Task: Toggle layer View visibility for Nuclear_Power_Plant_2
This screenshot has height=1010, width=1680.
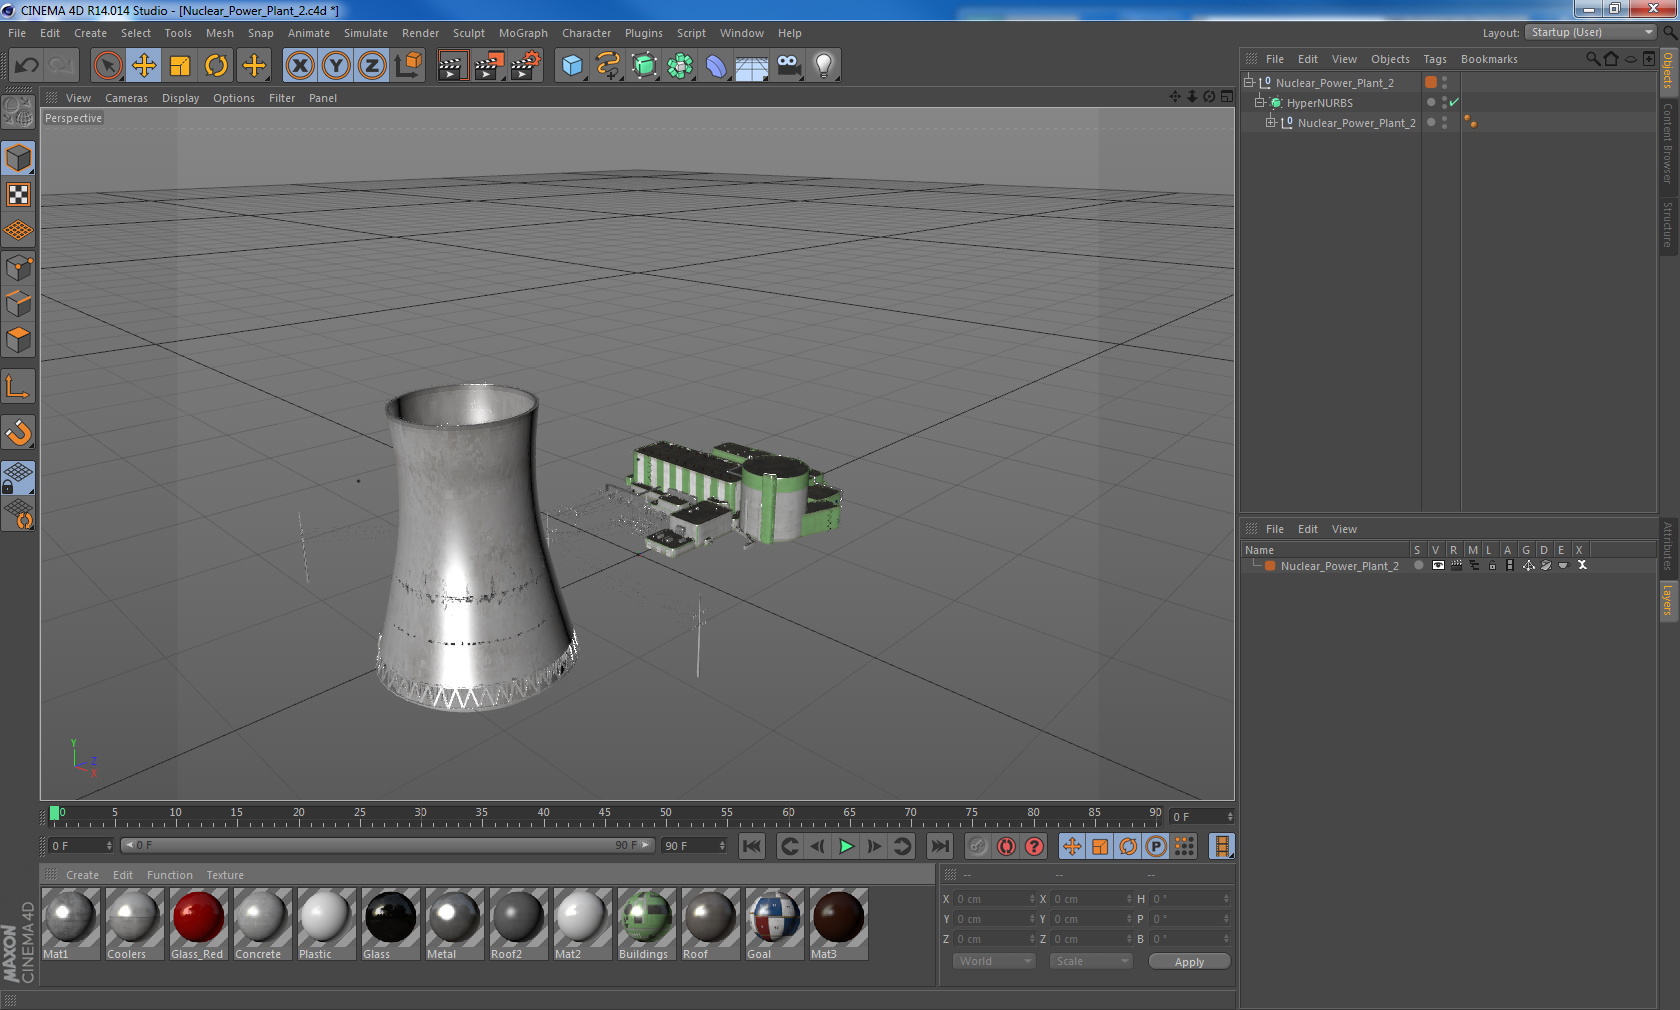Action: [1438, 565]
